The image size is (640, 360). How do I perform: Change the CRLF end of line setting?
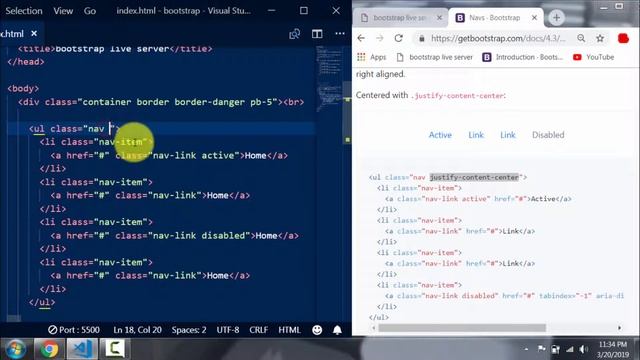pos(258,330)
